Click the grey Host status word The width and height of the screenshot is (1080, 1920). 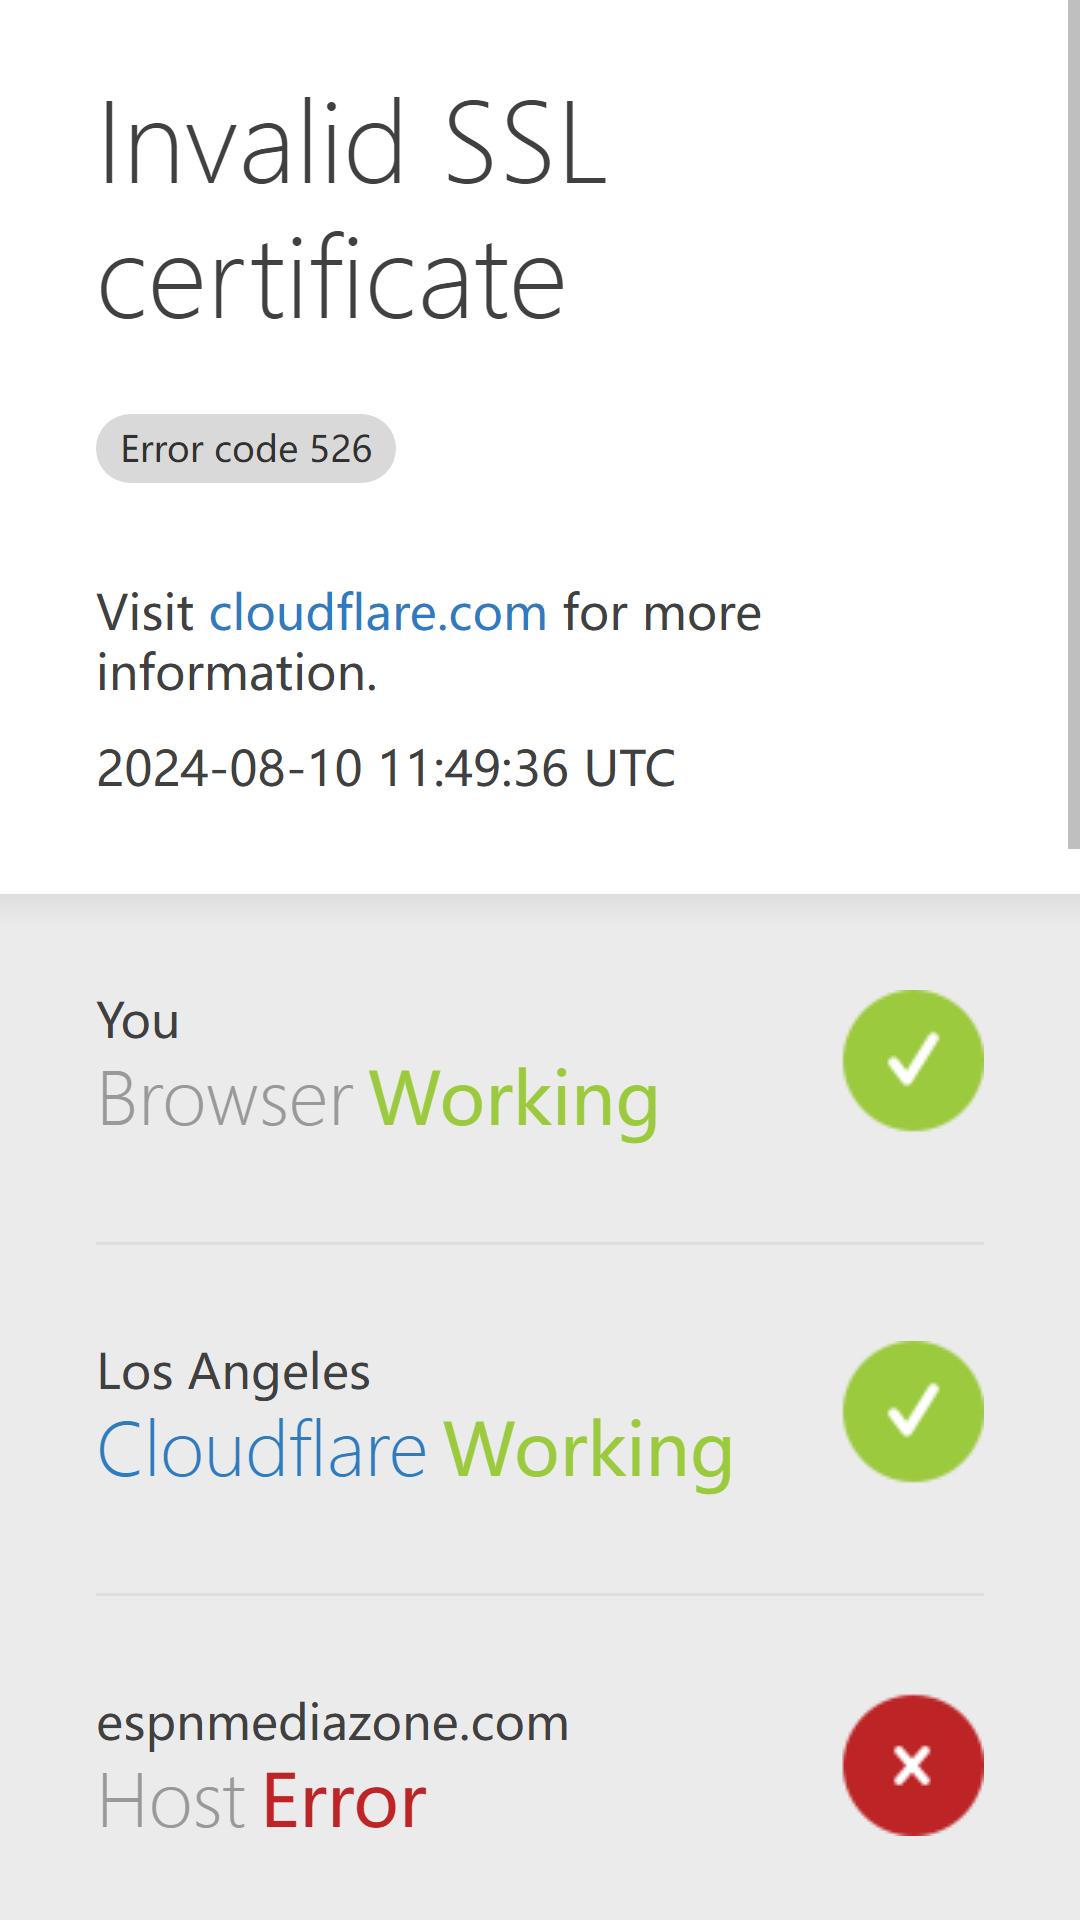tap(171, 1802)
